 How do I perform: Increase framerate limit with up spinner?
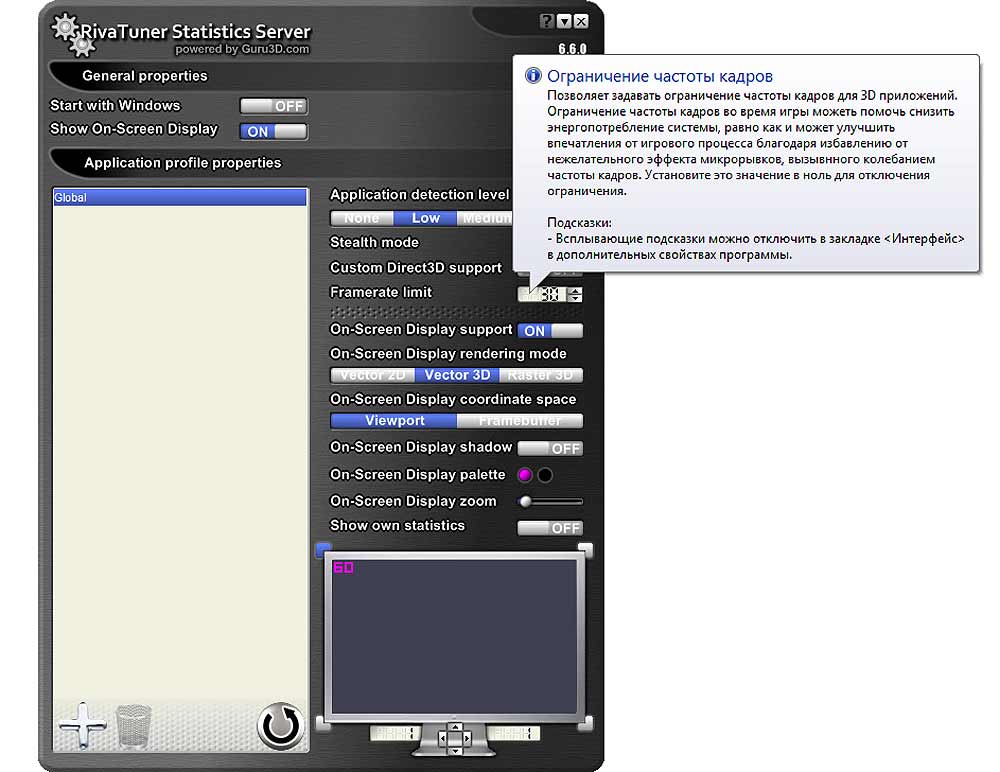(575, 290)
